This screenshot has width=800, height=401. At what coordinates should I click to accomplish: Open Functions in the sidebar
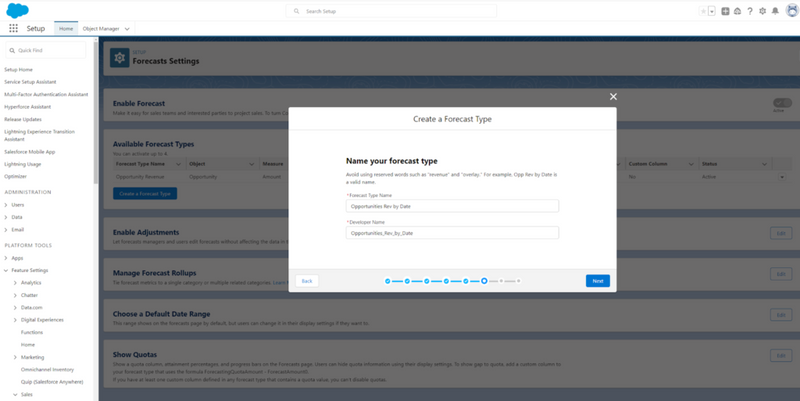click(x=32, y=332)
